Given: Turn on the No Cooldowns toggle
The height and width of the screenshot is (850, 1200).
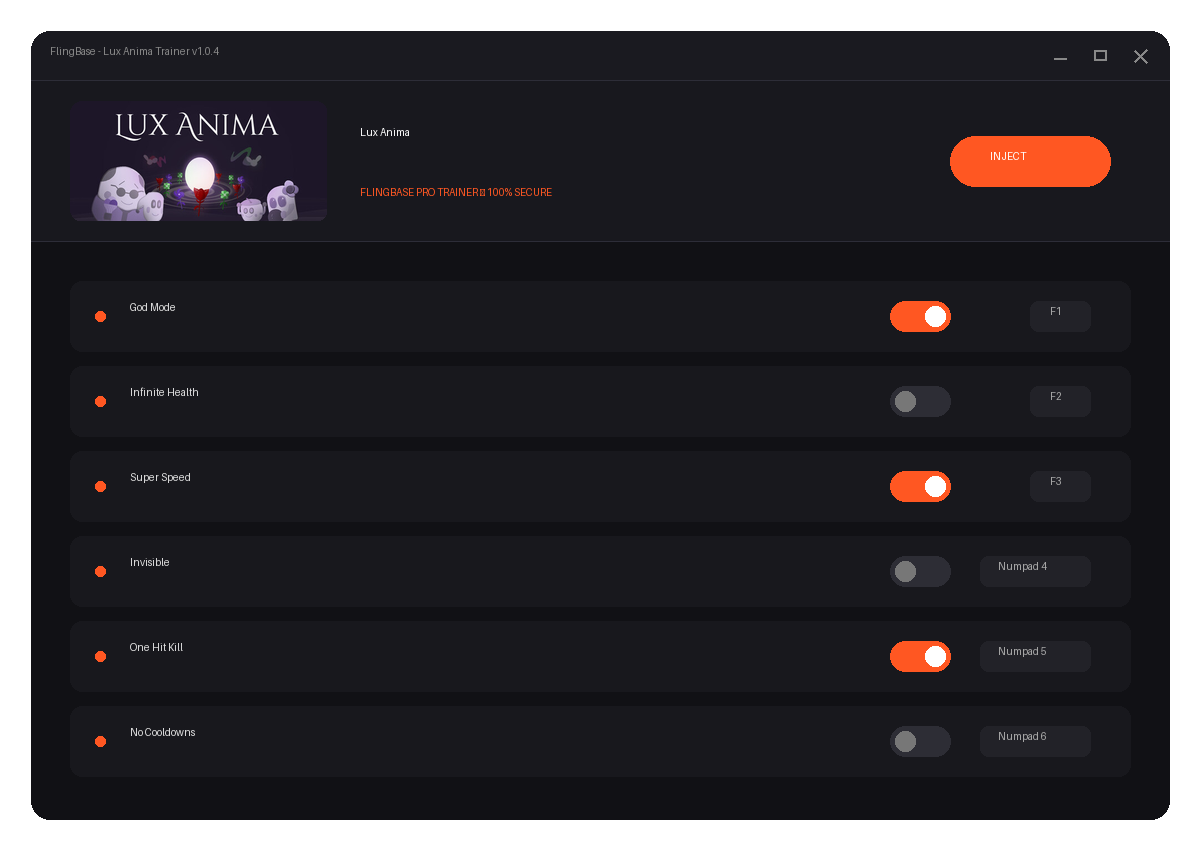Looking at the screenshot, I should [920, 741].
